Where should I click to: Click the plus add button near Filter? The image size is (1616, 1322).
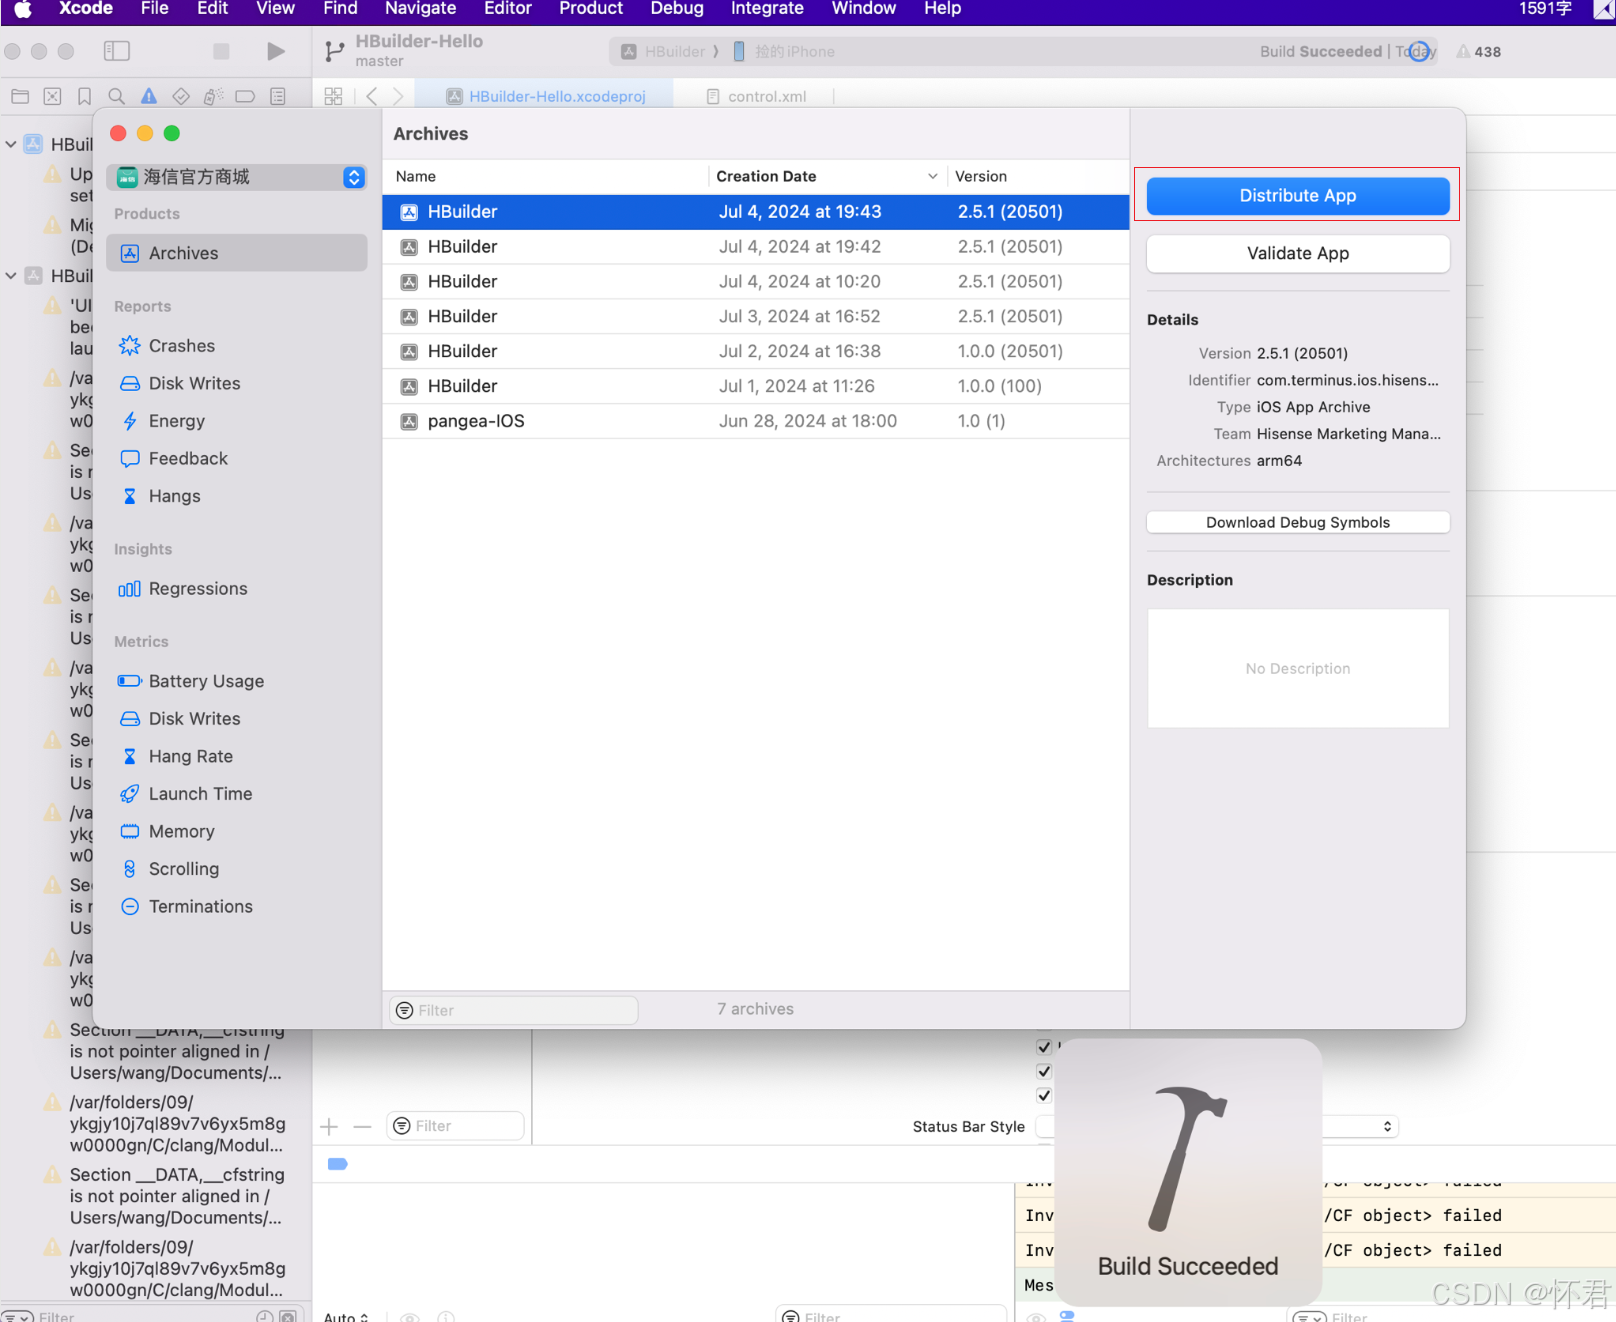point(329,1127)
